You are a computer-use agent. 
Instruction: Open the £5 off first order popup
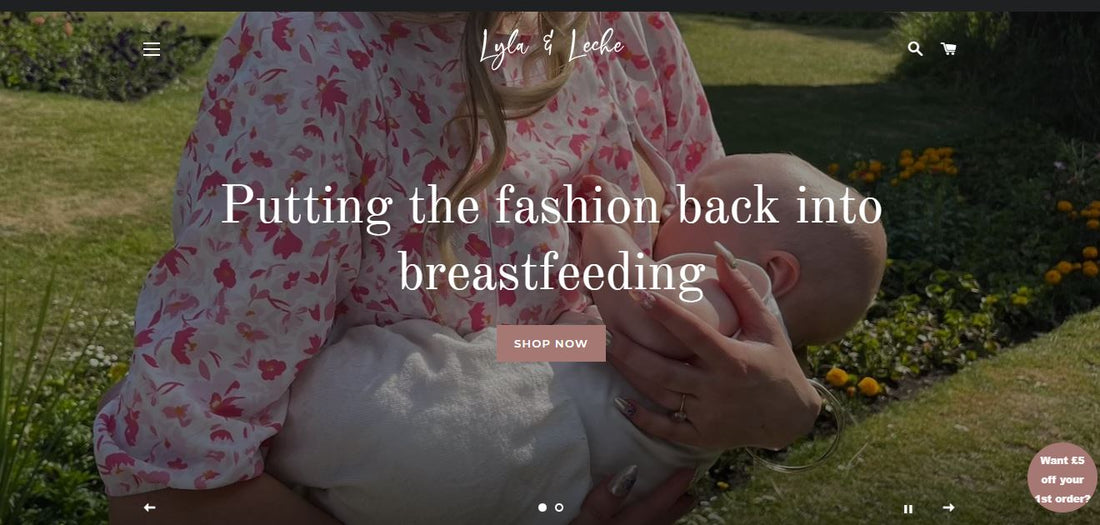1063,477
